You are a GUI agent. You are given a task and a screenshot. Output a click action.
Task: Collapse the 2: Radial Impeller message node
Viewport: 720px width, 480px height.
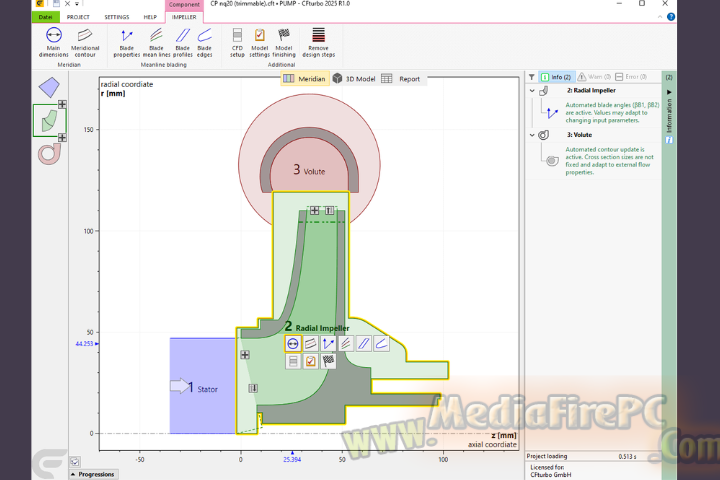[x=532, y=90]
